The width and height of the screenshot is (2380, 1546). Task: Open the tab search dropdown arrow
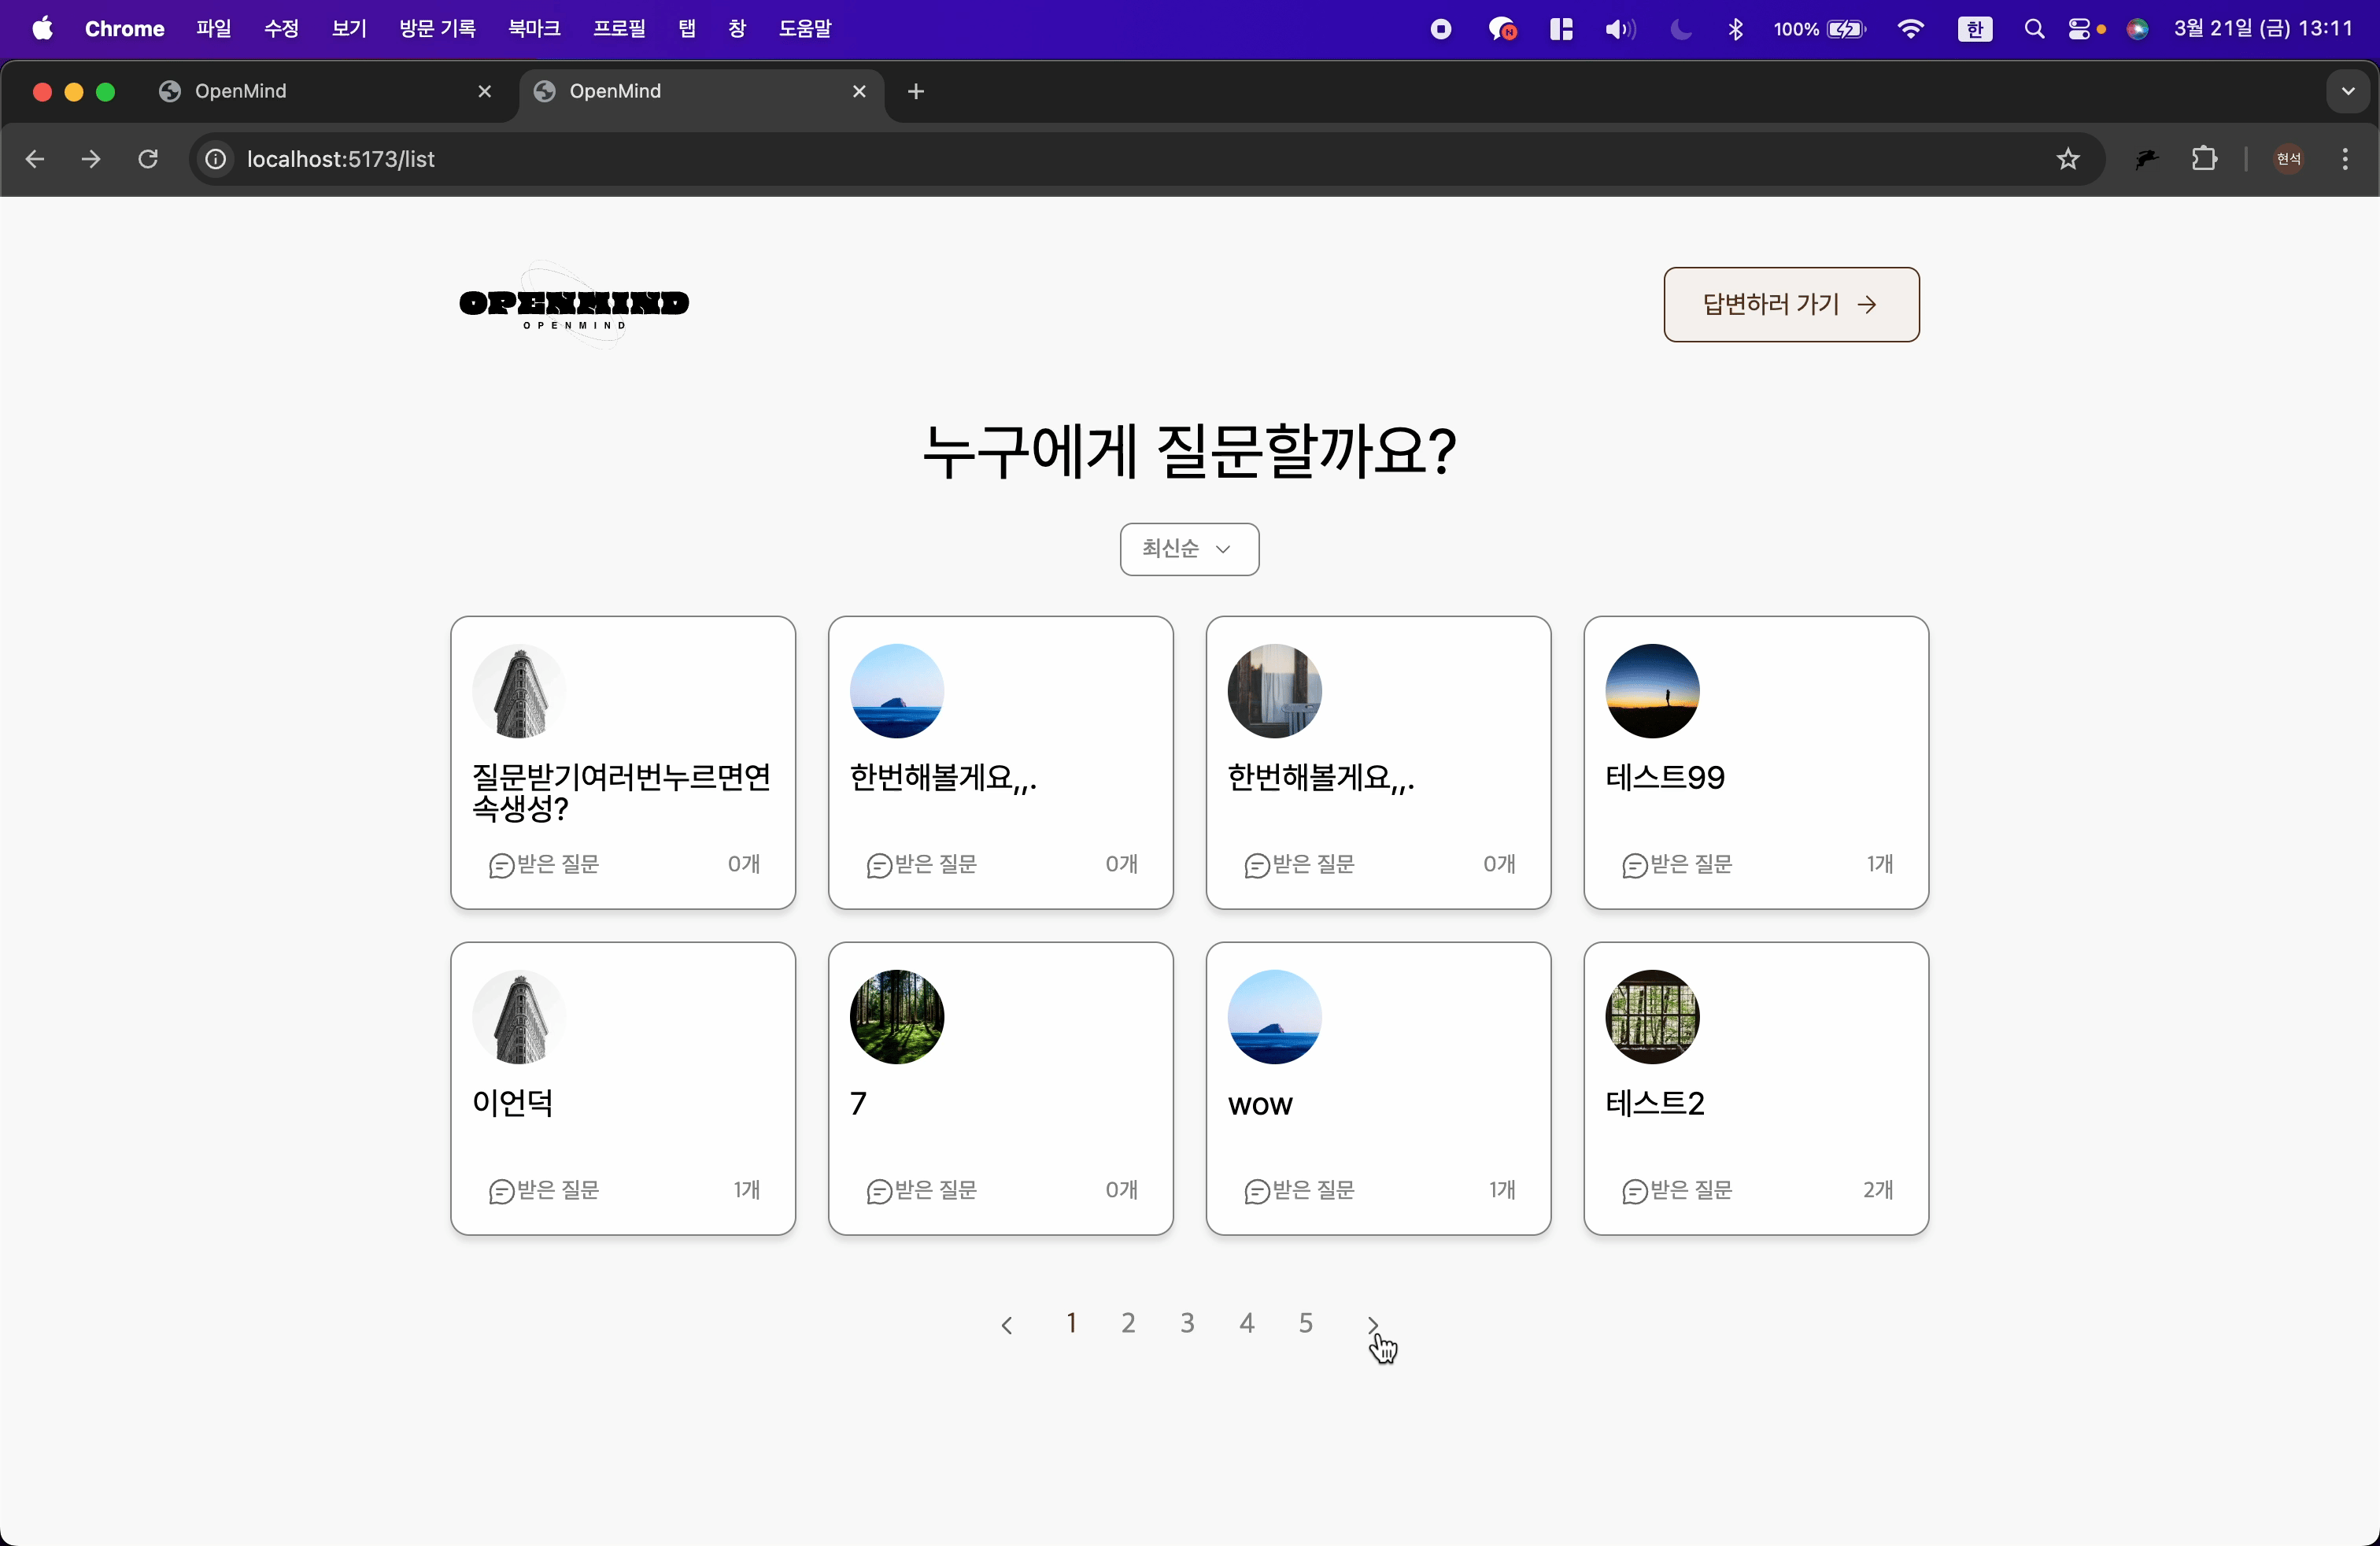(2348, 92)
